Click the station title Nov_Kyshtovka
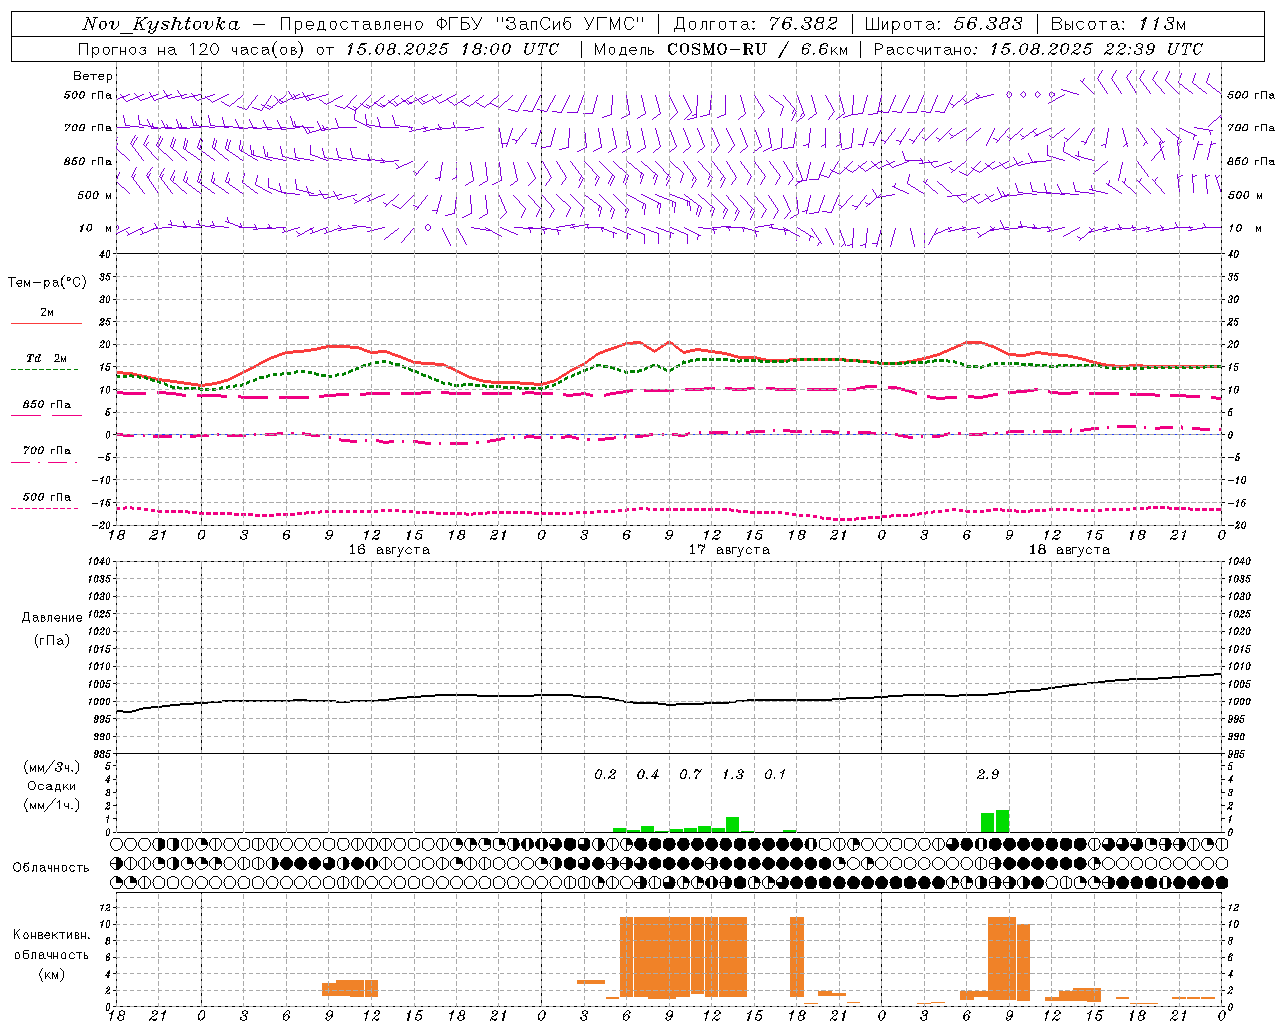This screenshot has width=1280, height=1024. point(160,24)
